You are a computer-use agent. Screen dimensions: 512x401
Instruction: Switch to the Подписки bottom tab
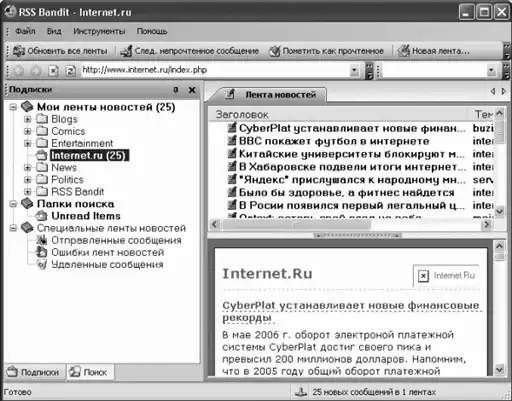[x=34, y=372]
